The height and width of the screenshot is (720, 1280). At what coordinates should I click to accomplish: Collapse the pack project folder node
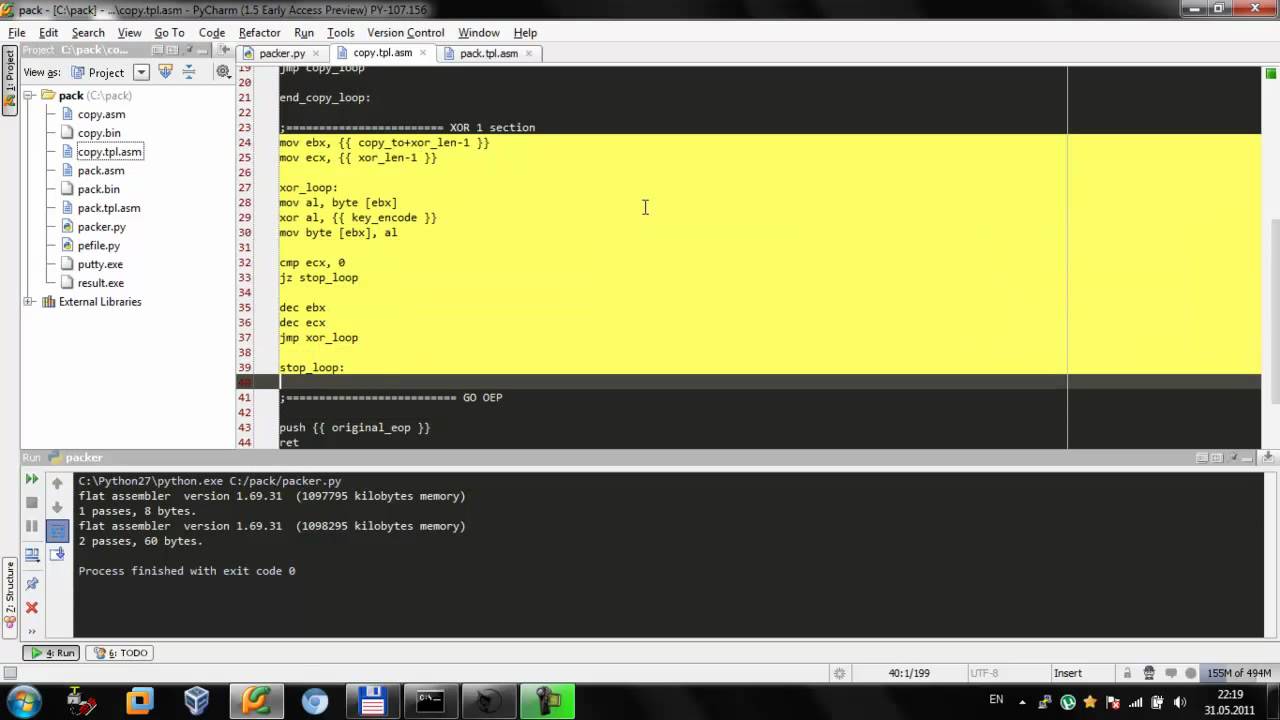[x=30, y=96]
